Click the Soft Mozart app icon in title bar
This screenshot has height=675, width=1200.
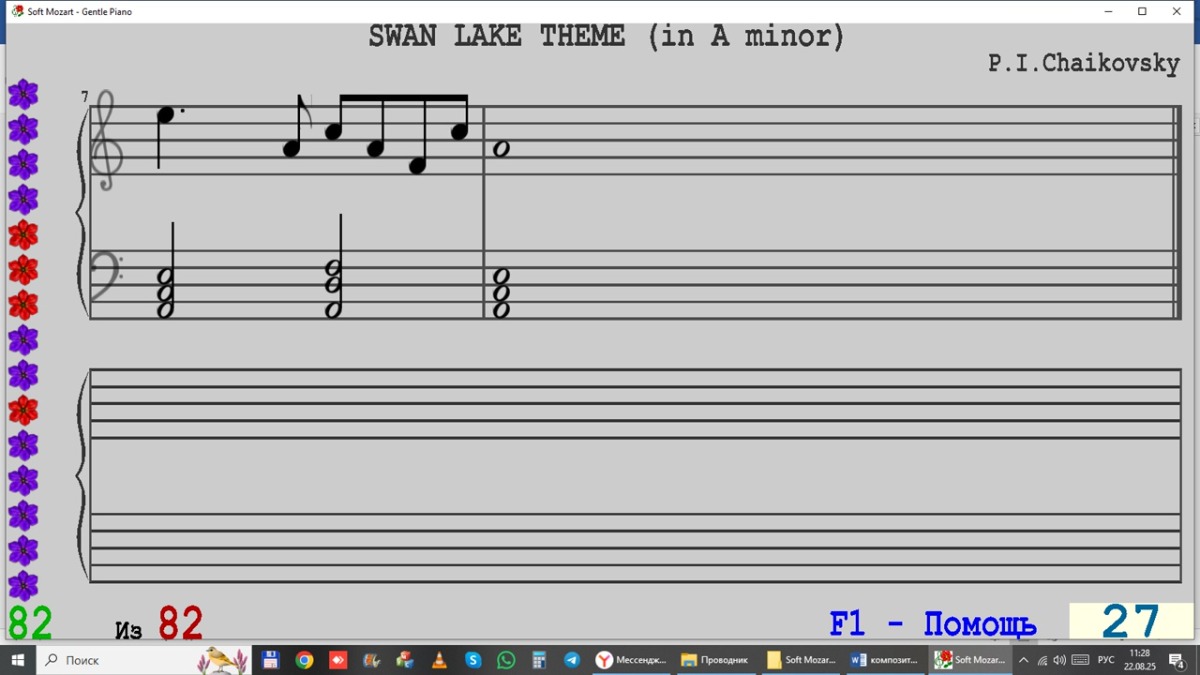17,12
